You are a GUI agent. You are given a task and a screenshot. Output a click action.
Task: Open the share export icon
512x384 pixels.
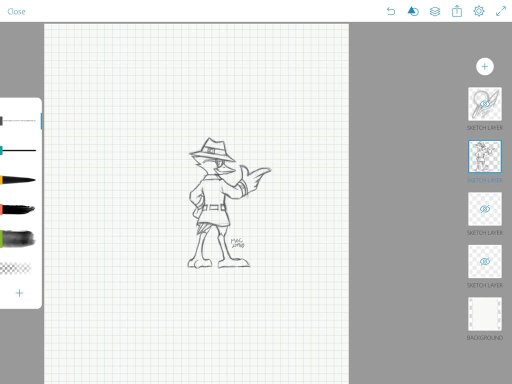click(x=457, y=11)
